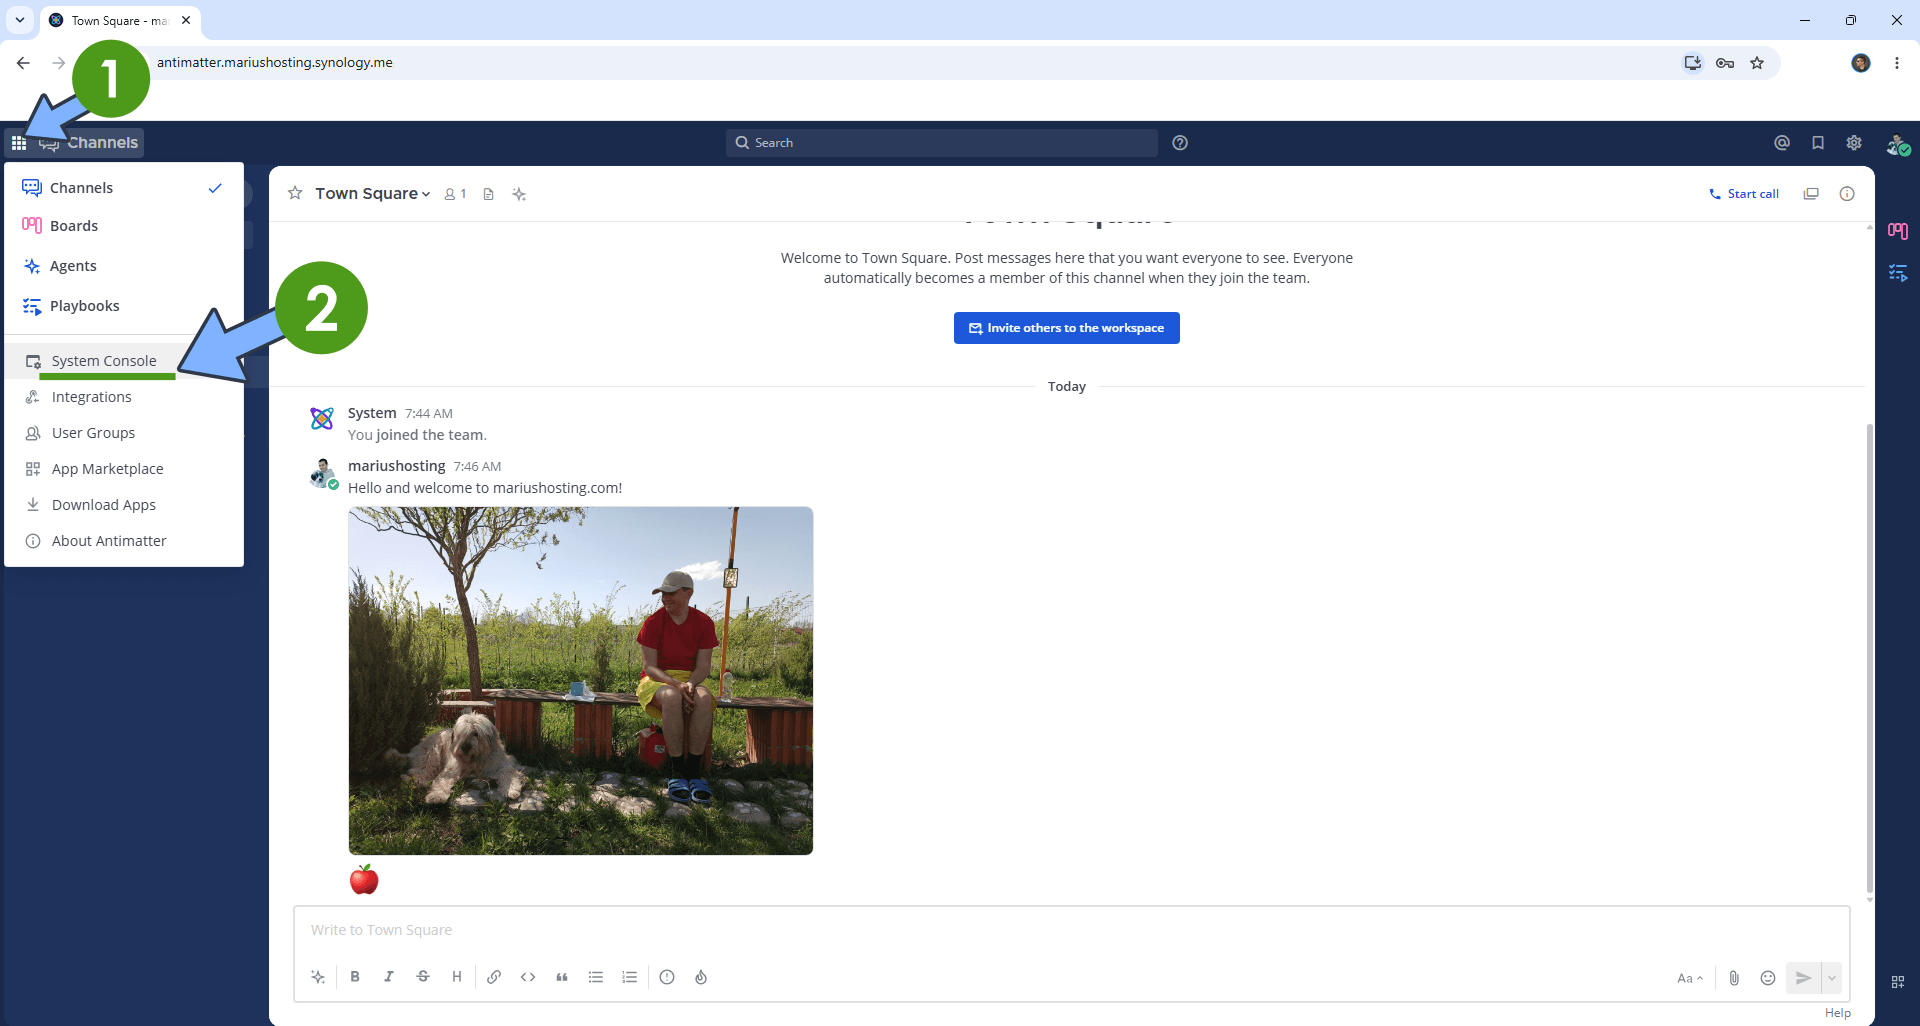Open the garden photo attachment
The height and width of the screenshot is (1026, 1920).
click(581, 681)
